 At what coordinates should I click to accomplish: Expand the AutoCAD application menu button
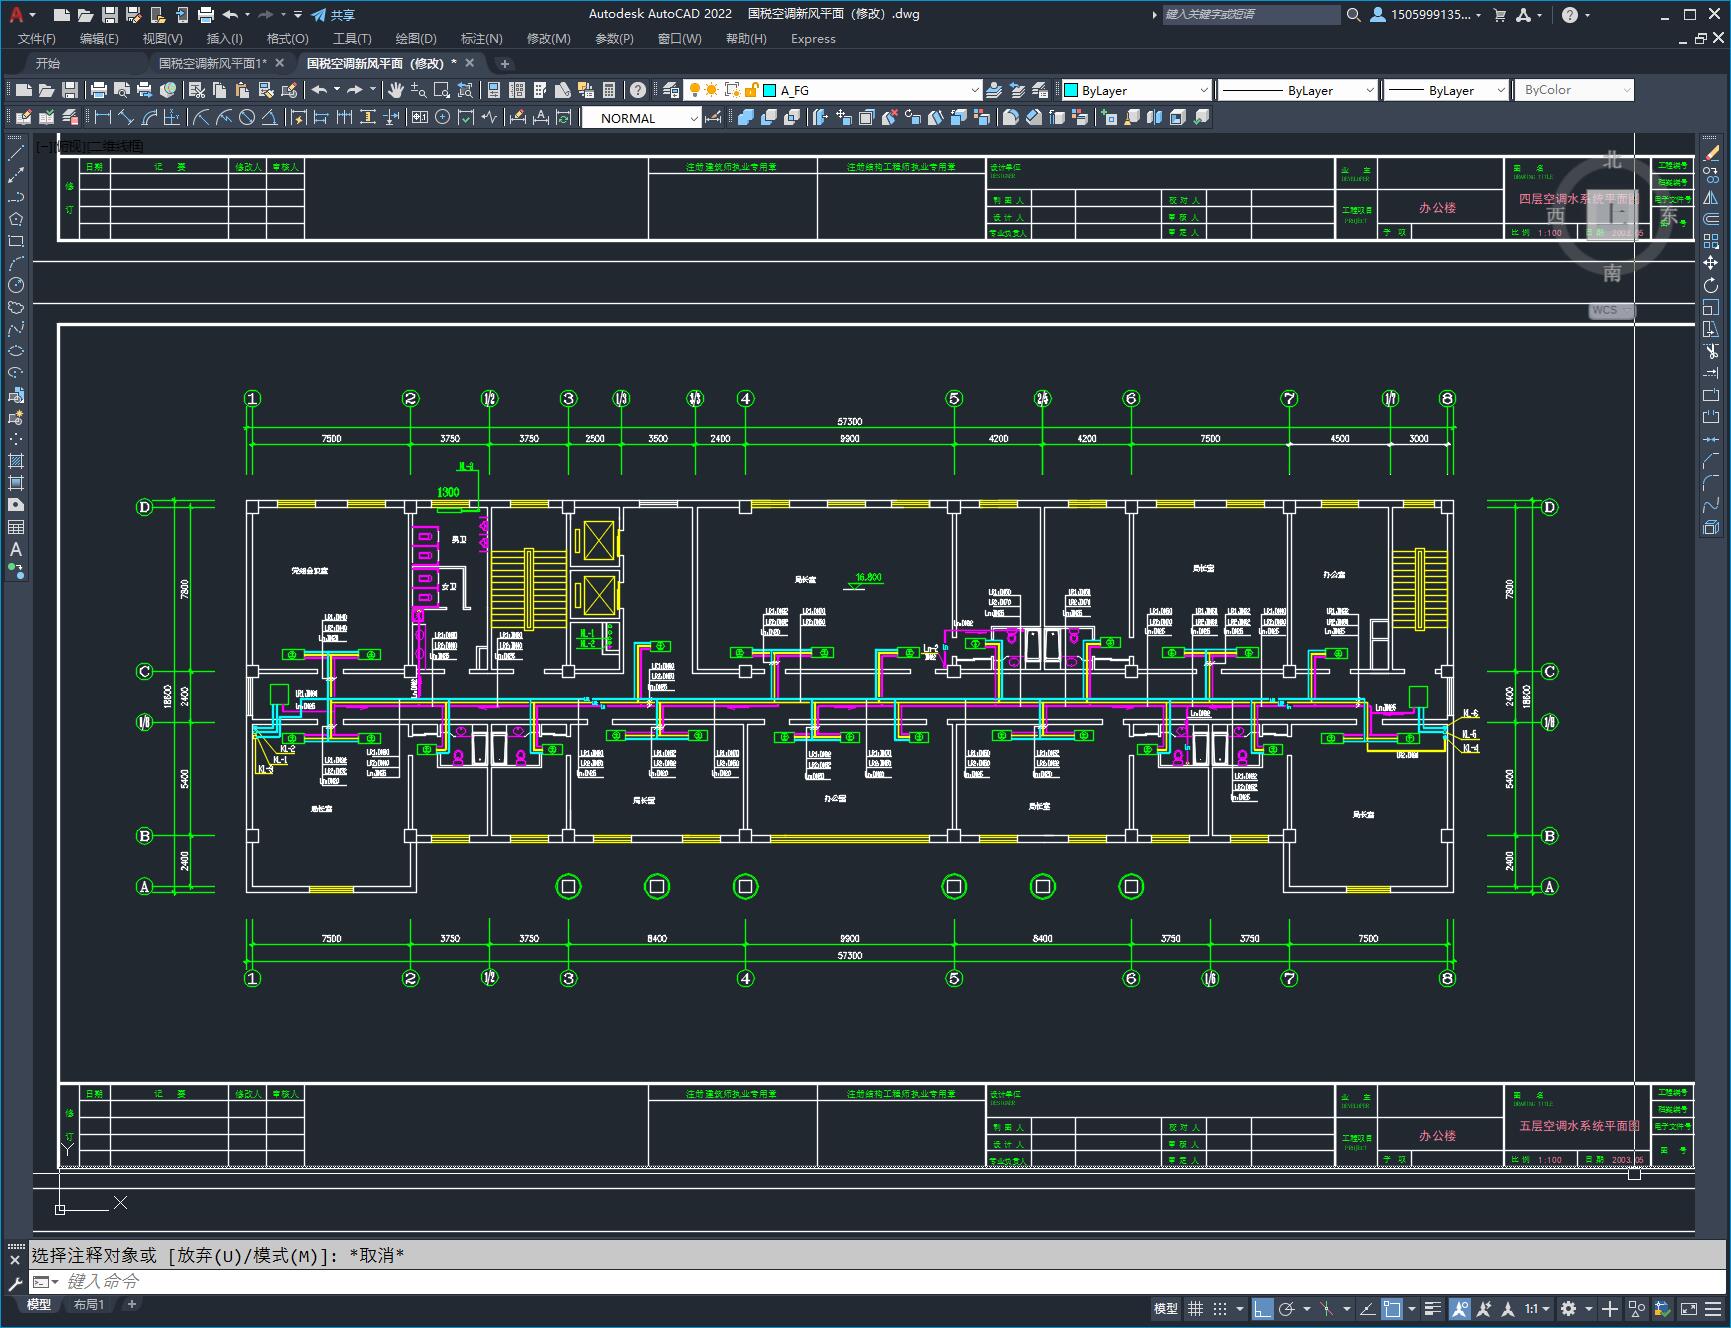[x=20, y=14]
